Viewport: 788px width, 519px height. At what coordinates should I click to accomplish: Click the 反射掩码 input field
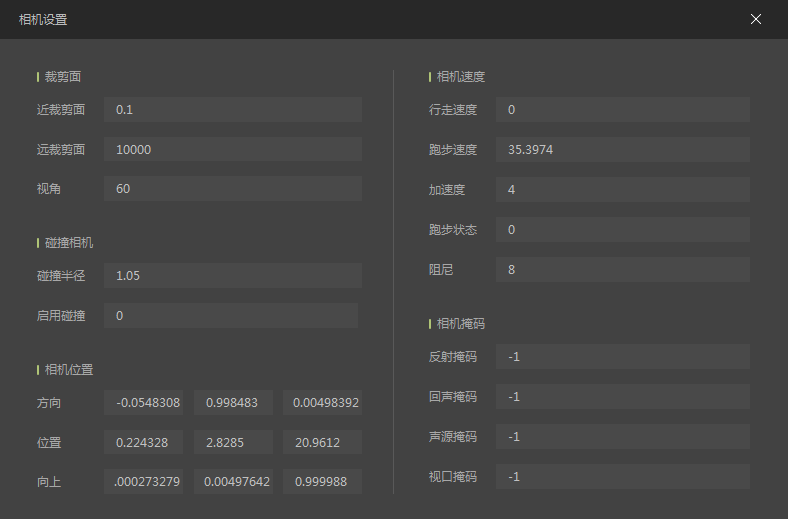tap(622, 356)
